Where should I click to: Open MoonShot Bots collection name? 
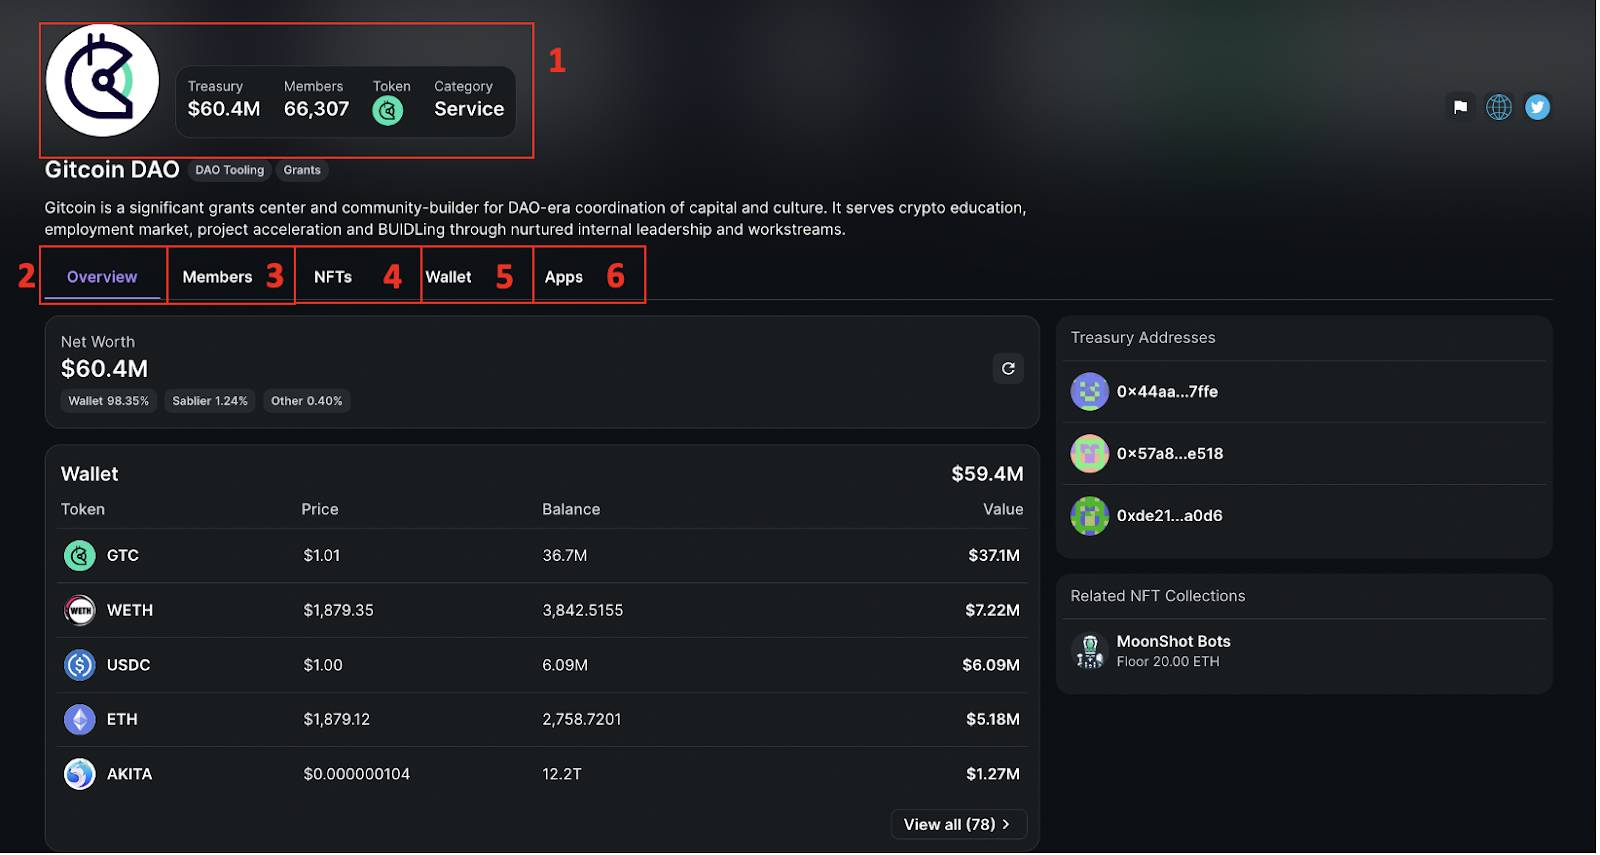click(x=1174, y=641)
